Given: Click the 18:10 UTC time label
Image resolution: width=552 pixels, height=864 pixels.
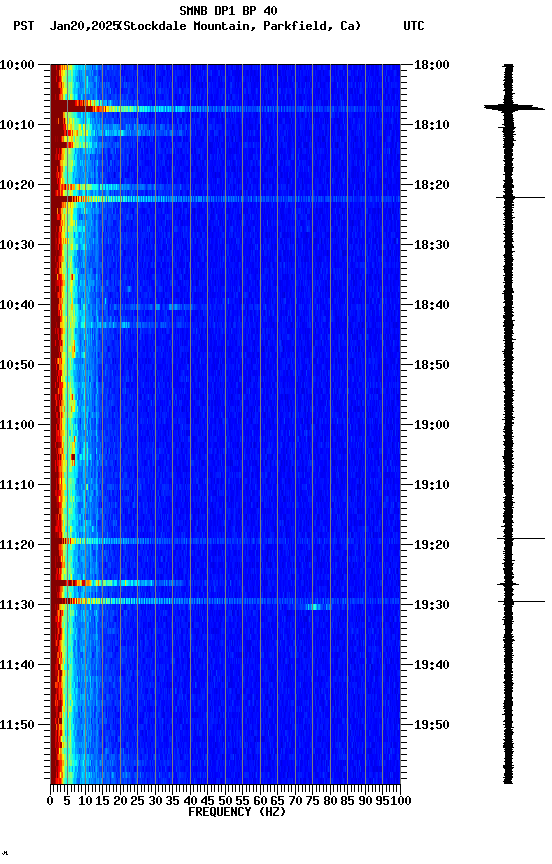Looking at the screenshot, I should tap(432, 125).
